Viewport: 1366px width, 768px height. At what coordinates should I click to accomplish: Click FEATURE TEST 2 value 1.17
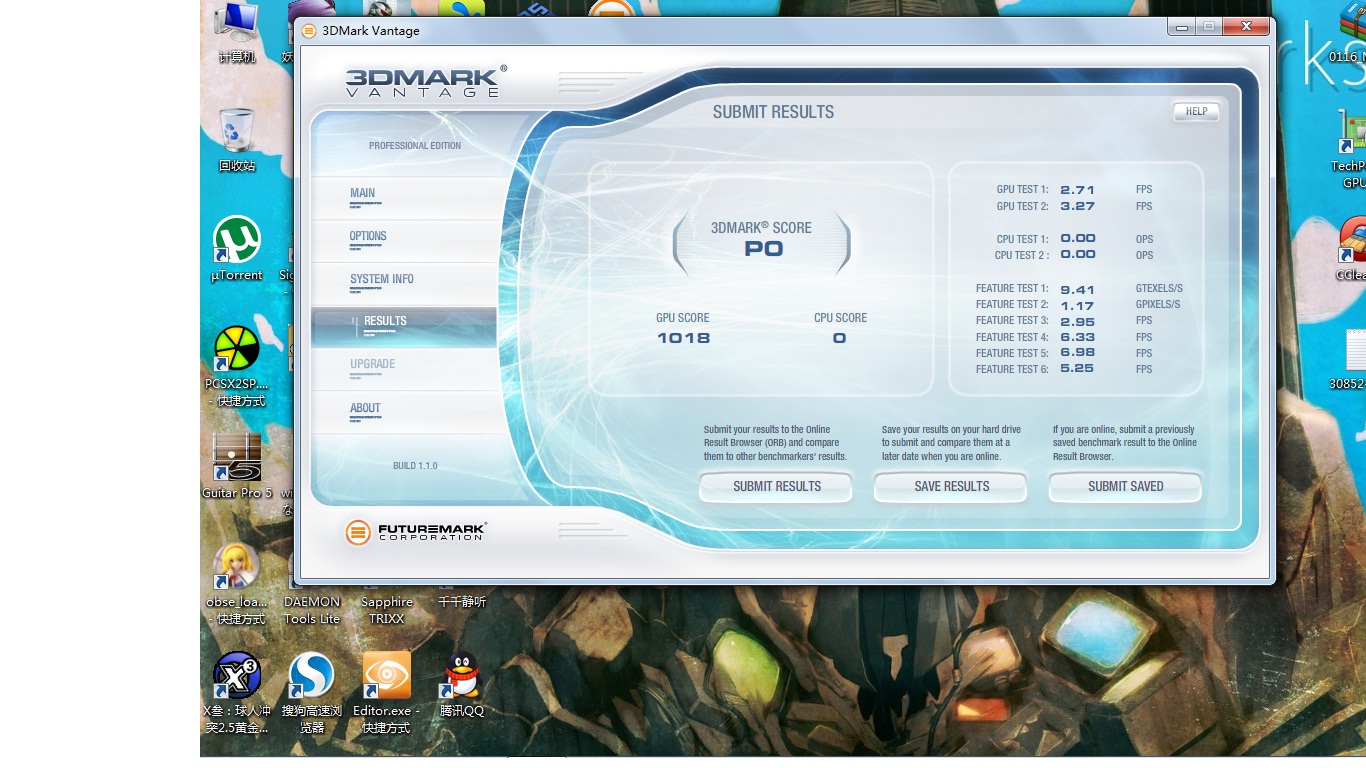[1078, 306]
